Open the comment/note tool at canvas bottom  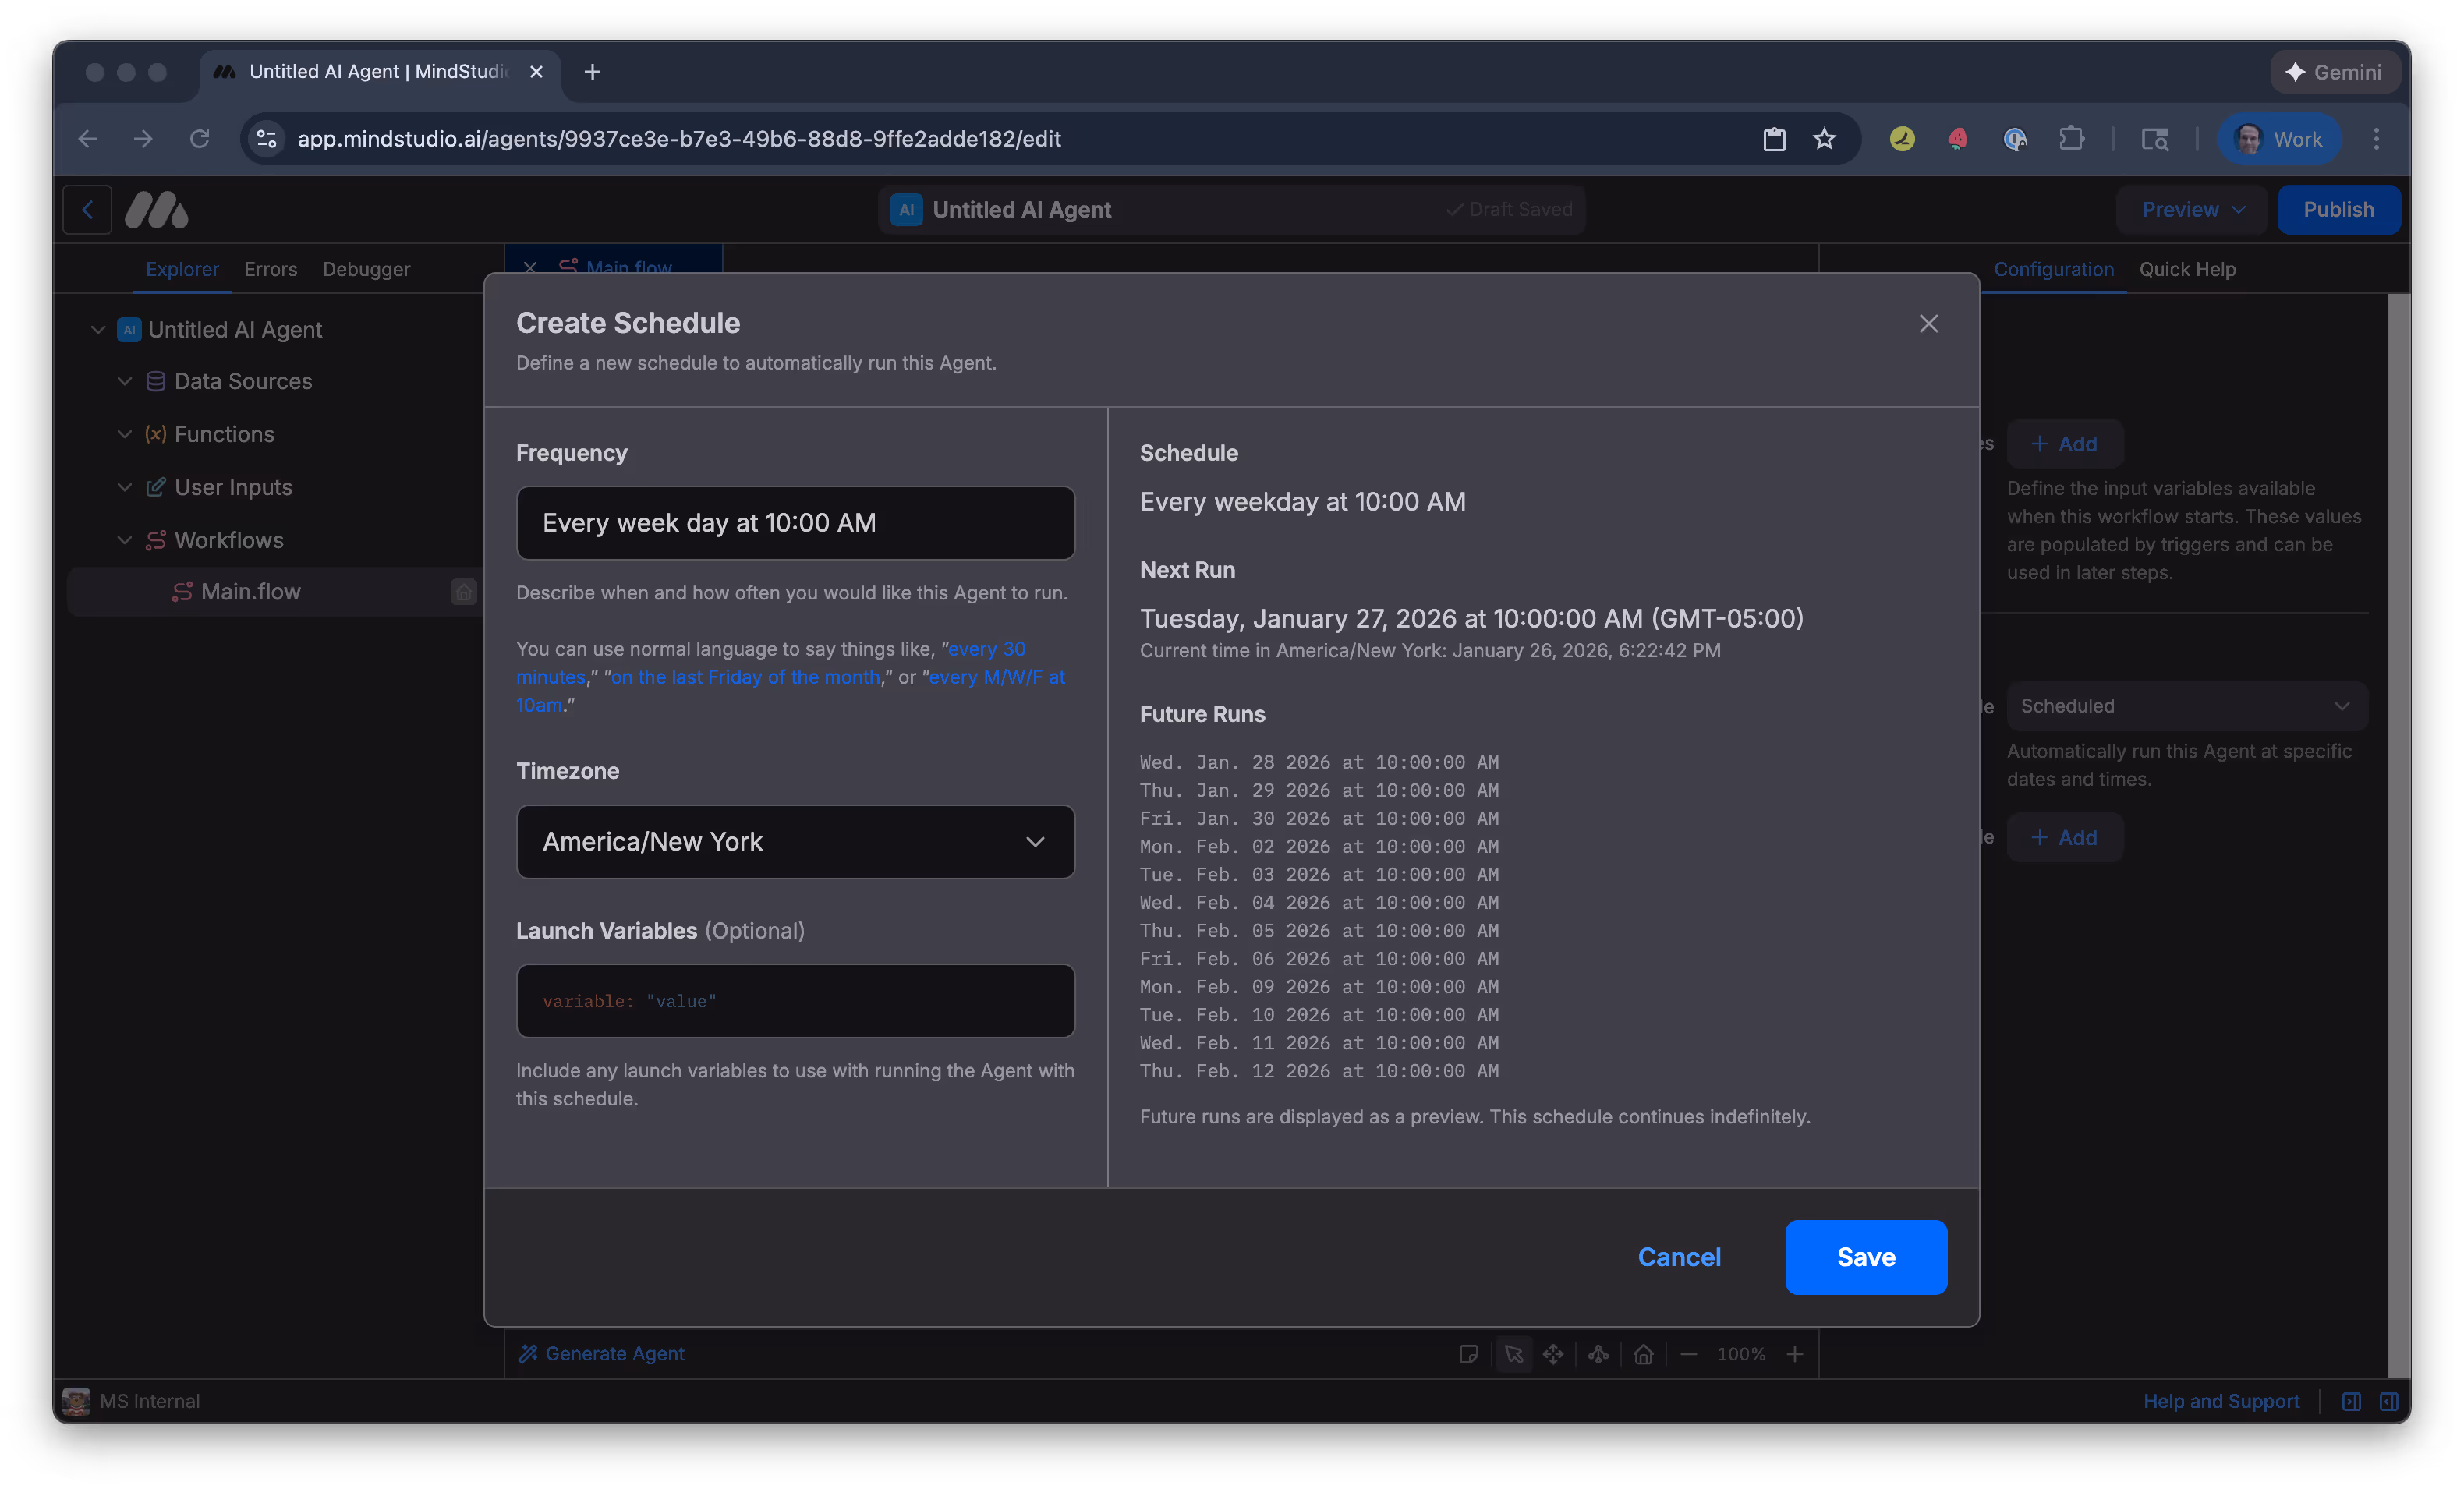pyautogui.click(x=1470, y=1354)
